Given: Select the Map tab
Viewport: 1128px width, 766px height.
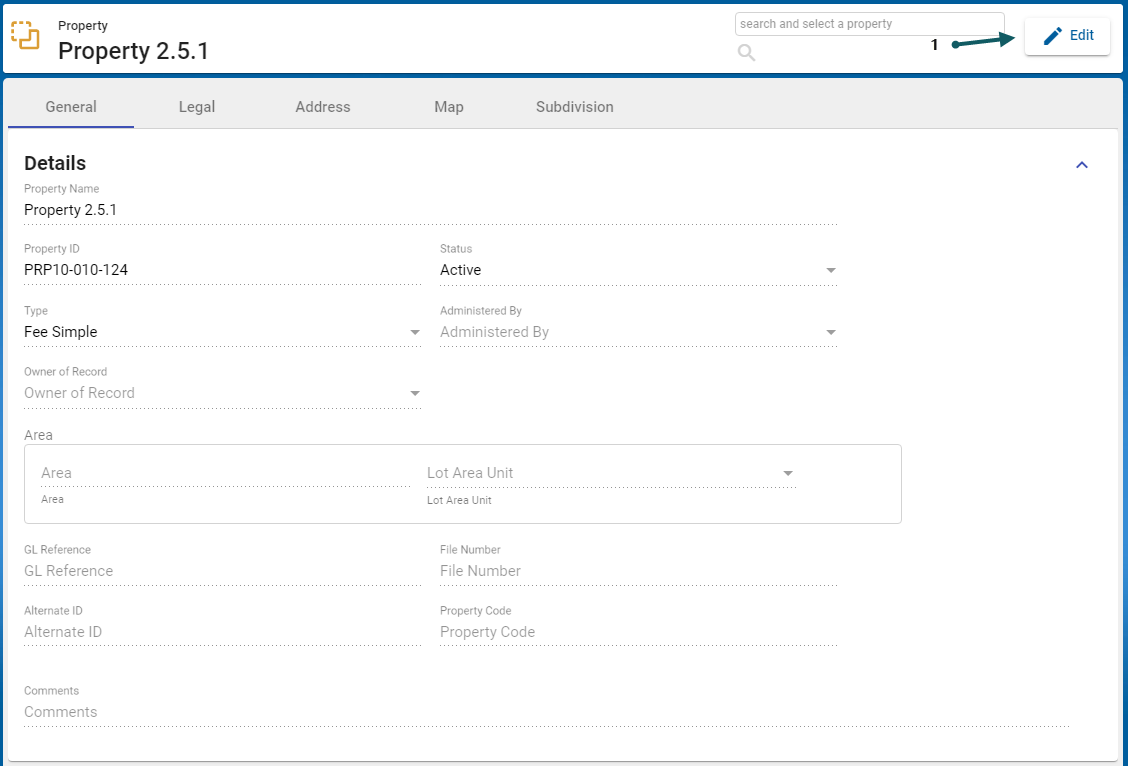Looking at the screenshot, I should (x=449, y=107).
